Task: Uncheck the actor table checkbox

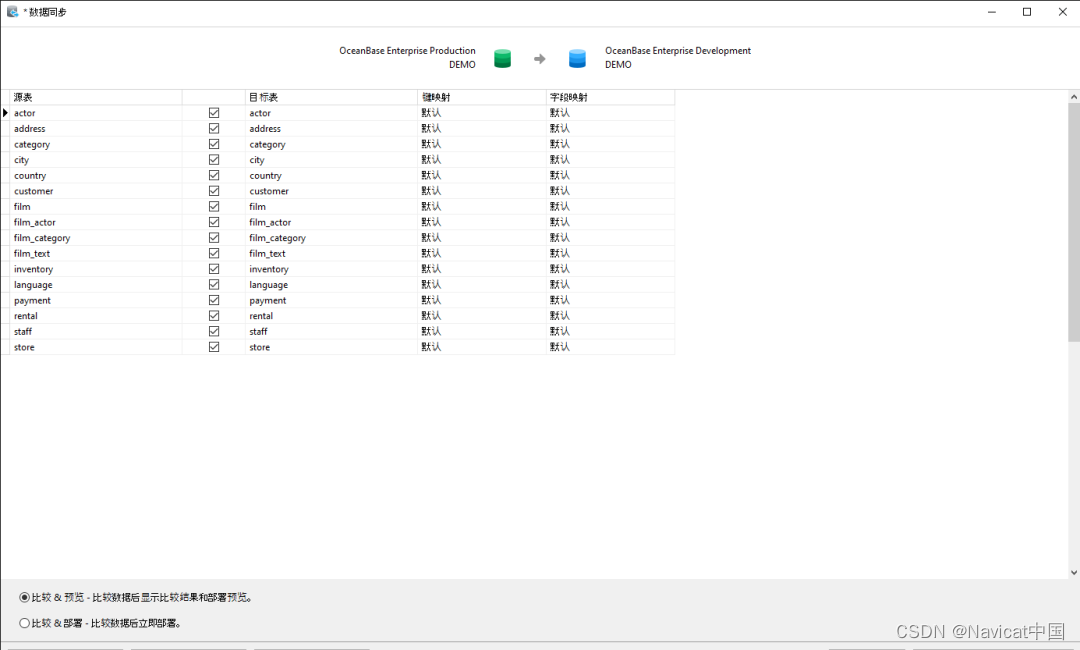Action: (214, 113)
